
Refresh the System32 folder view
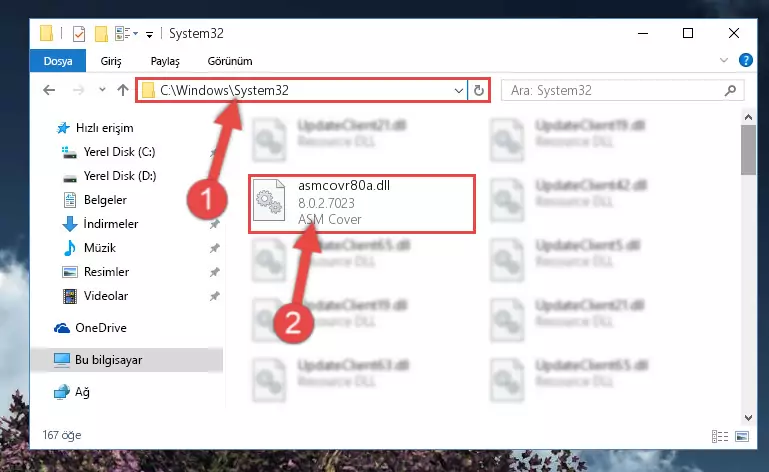pos(478,90)
